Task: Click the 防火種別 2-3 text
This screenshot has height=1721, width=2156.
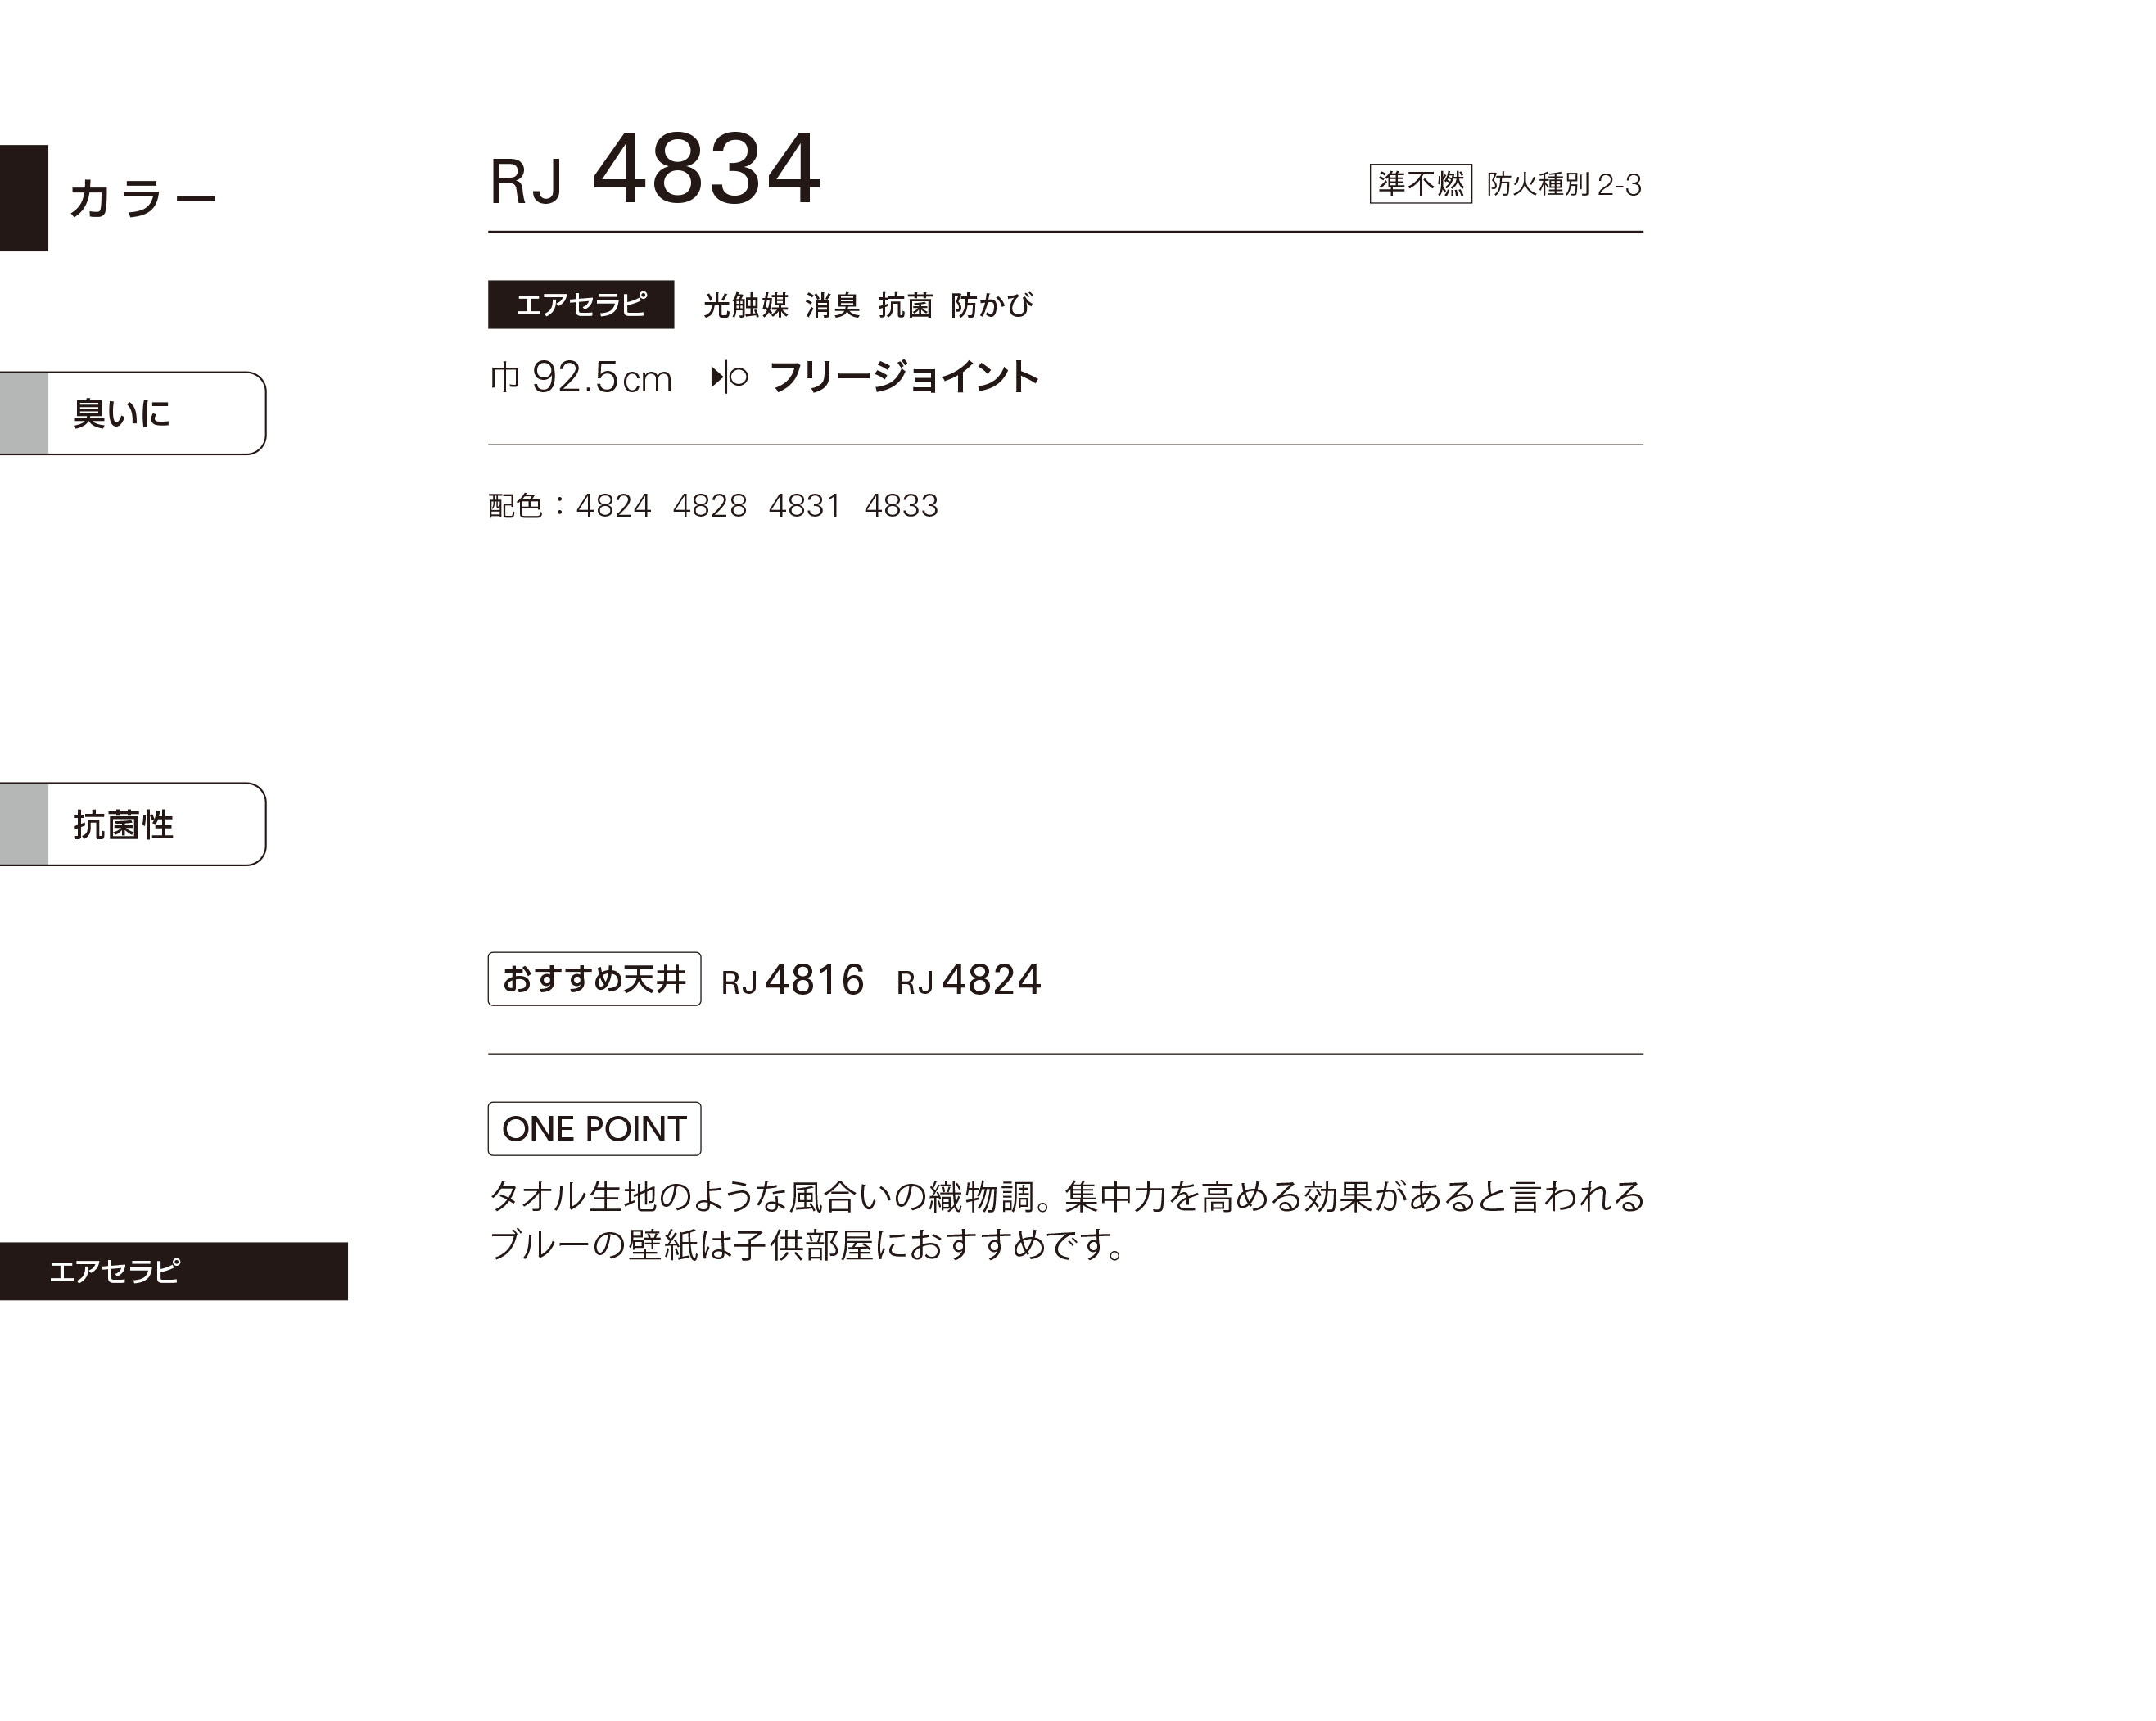Action: (1564, 185)
